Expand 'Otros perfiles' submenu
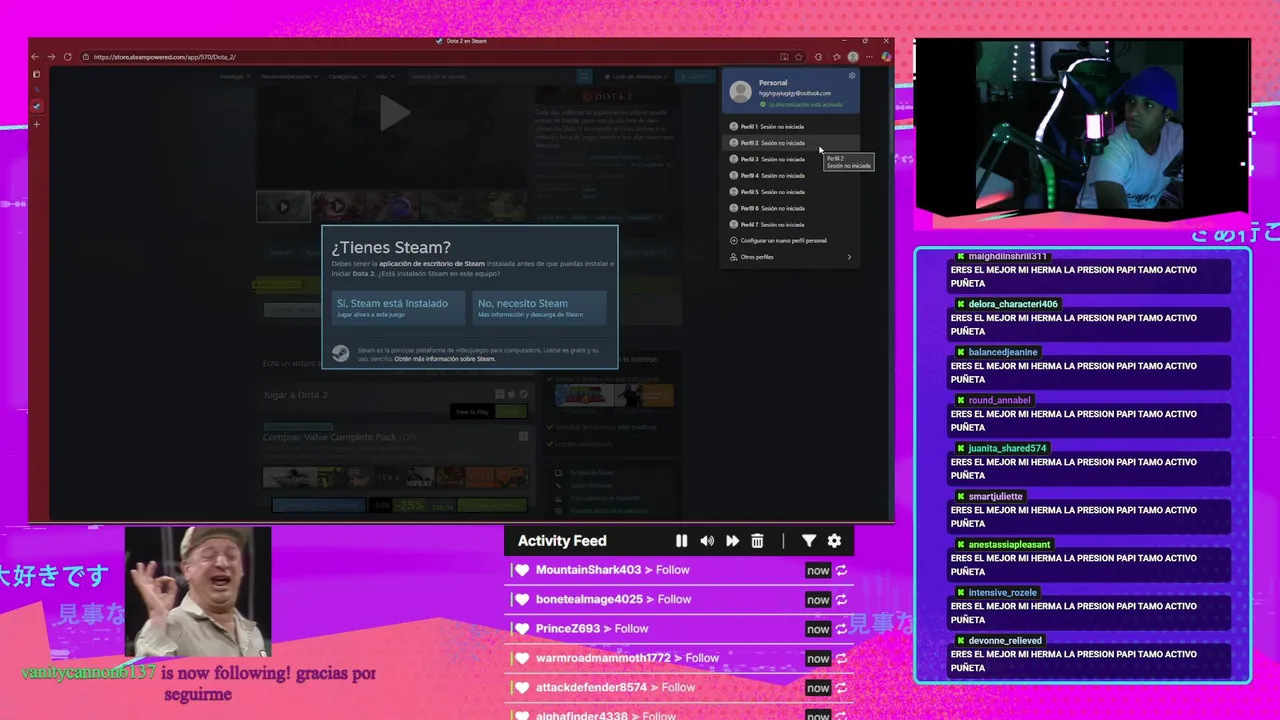 click(789, 257)
